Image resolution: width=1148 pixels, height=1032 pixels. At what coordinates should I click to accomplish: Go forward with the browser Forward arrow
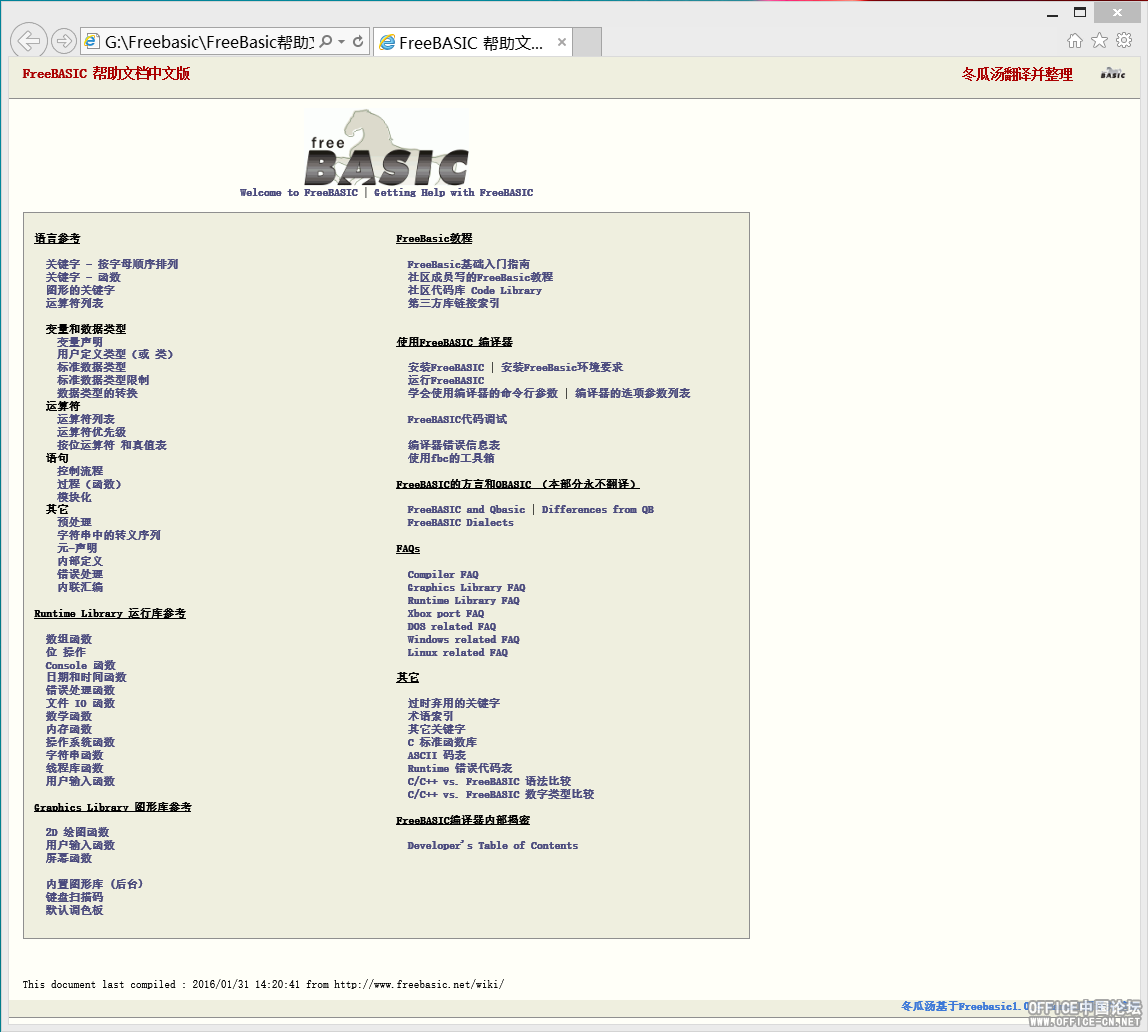click(64, 41)
